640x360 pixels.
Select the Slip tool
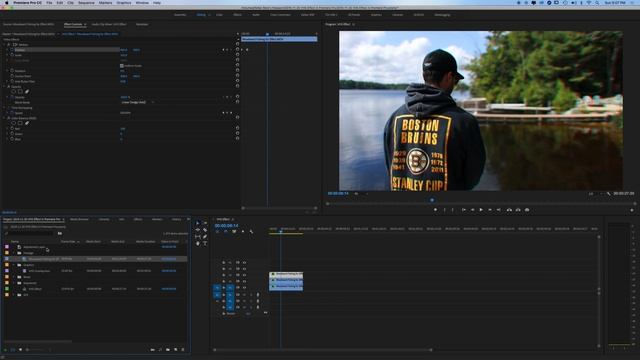coord(198,237)
